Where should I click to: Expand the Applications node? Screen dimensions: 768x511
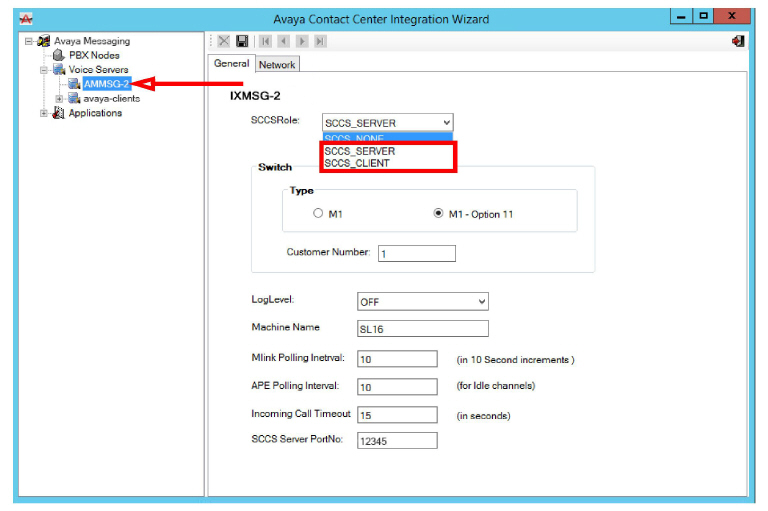pyautogui.click(x=44, y=113)
